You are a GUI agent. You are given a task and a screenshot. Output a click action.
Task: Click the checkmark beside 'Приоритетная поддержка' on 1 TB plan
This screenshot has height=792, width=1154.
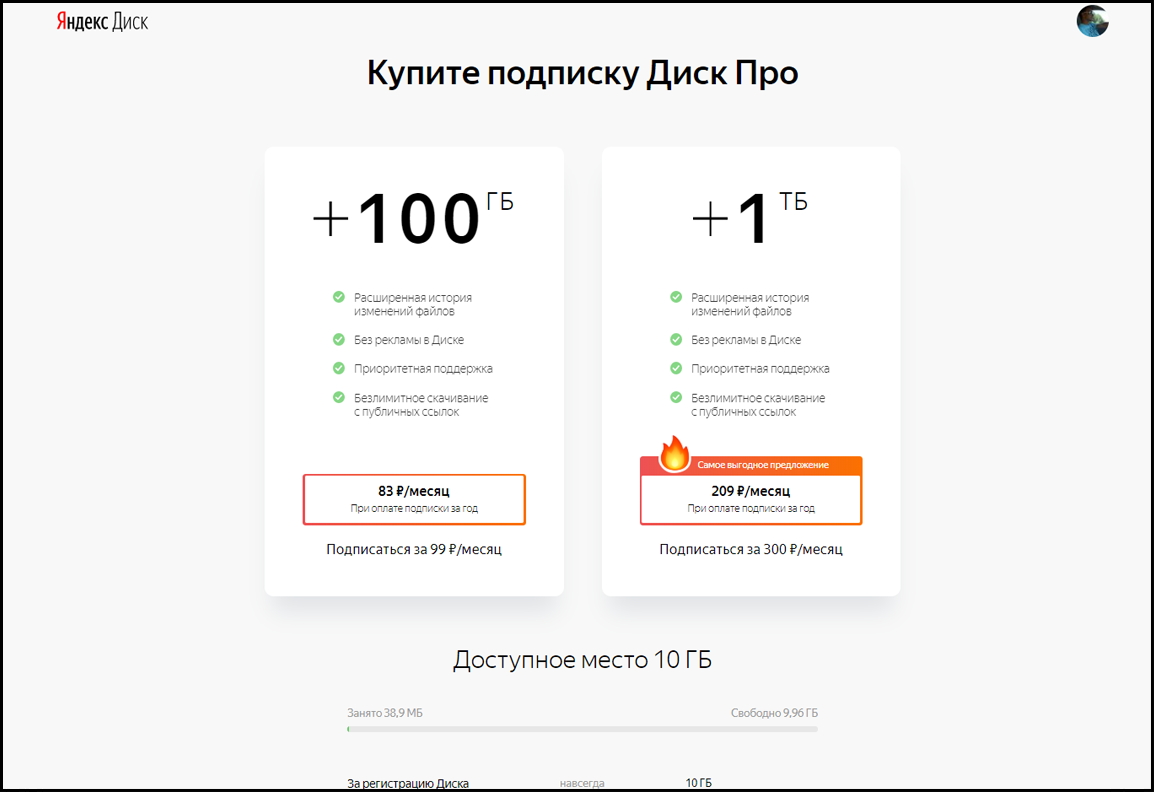coord(676,367)
